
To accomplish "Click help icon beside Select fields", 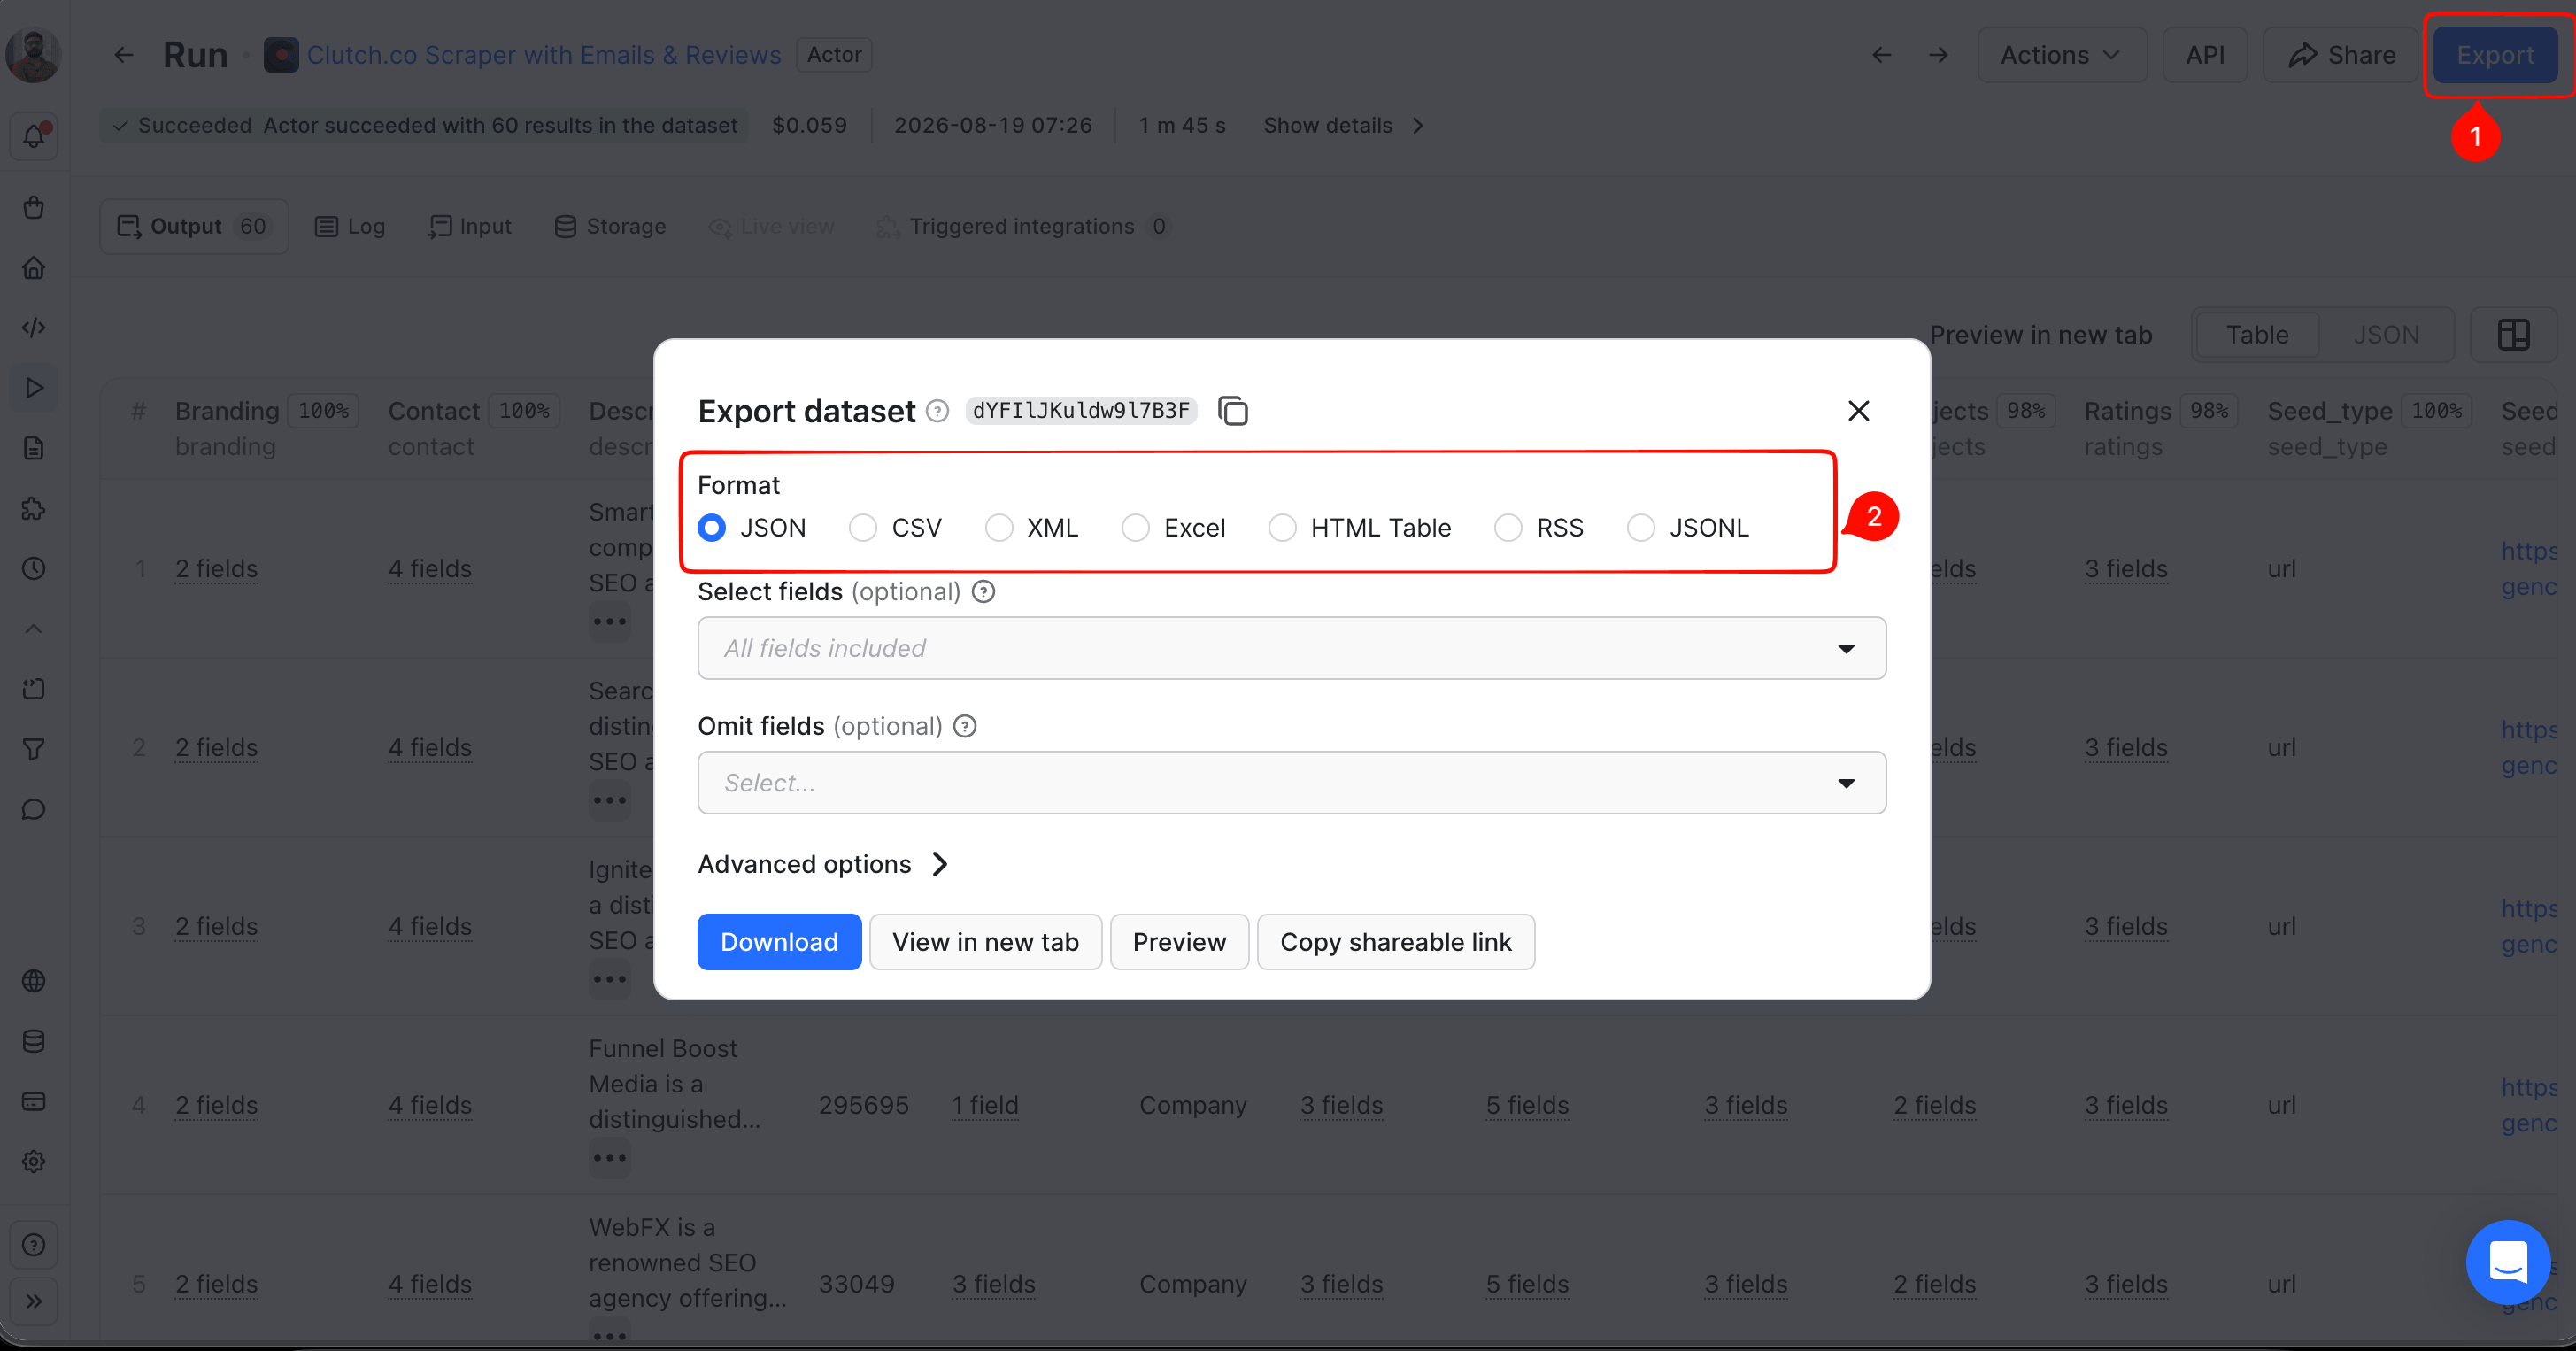I will [983, 592].
